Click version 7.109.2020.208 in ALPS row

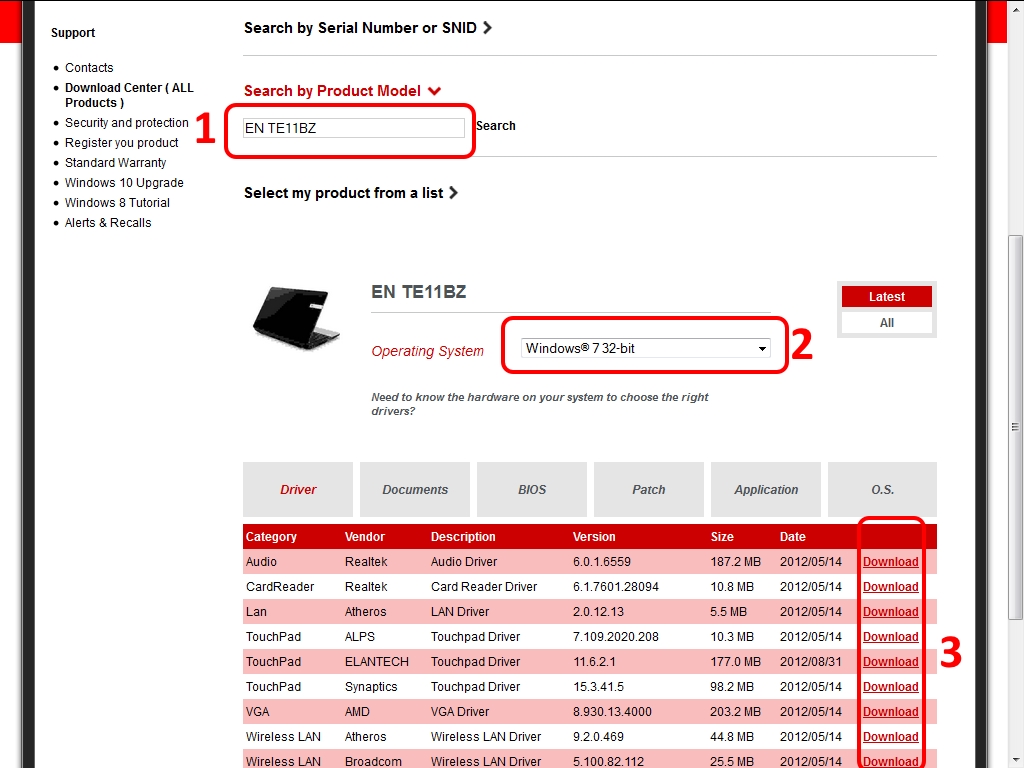tap(615, 637)
